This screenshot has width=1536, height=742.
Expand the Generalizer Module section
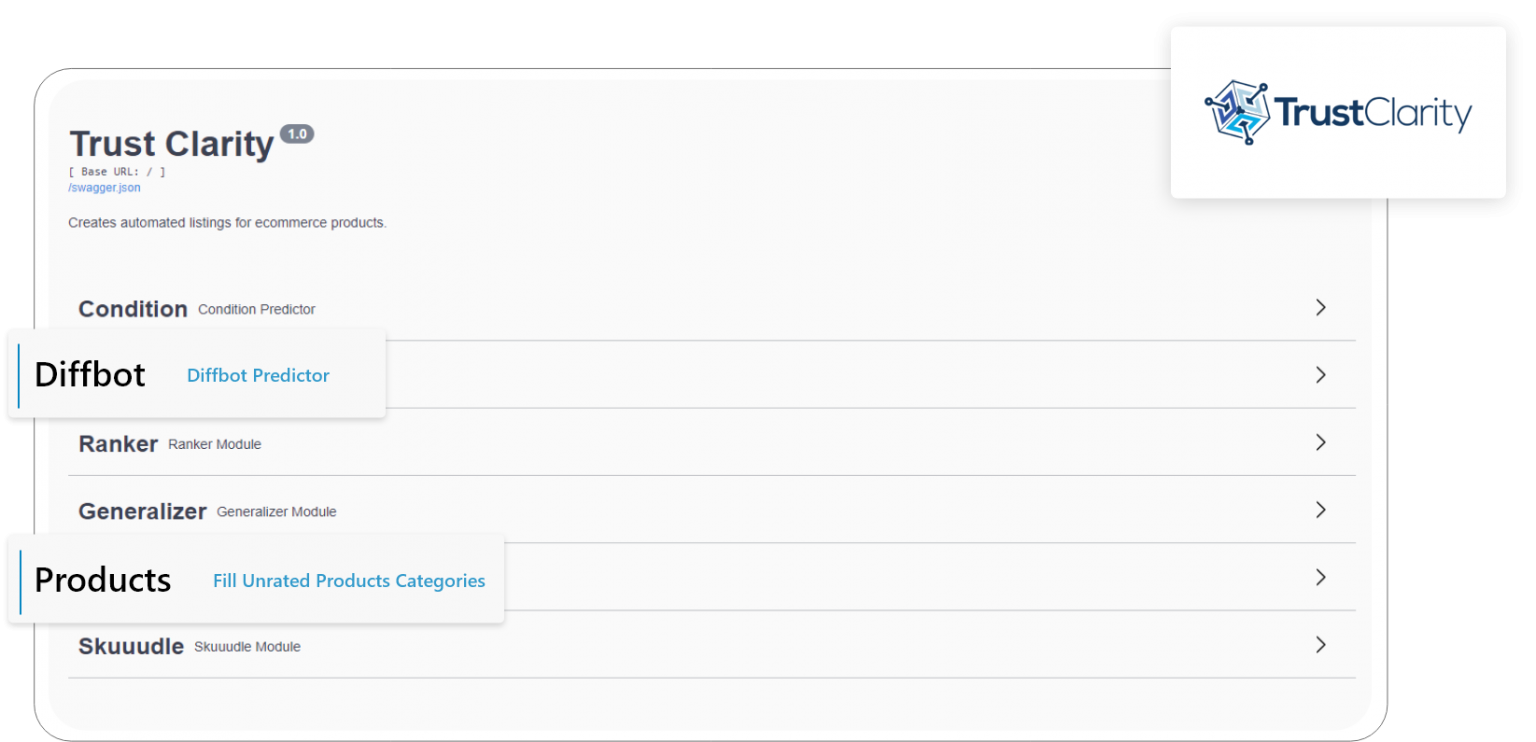pyautogui.click(x=1320, y=509)
